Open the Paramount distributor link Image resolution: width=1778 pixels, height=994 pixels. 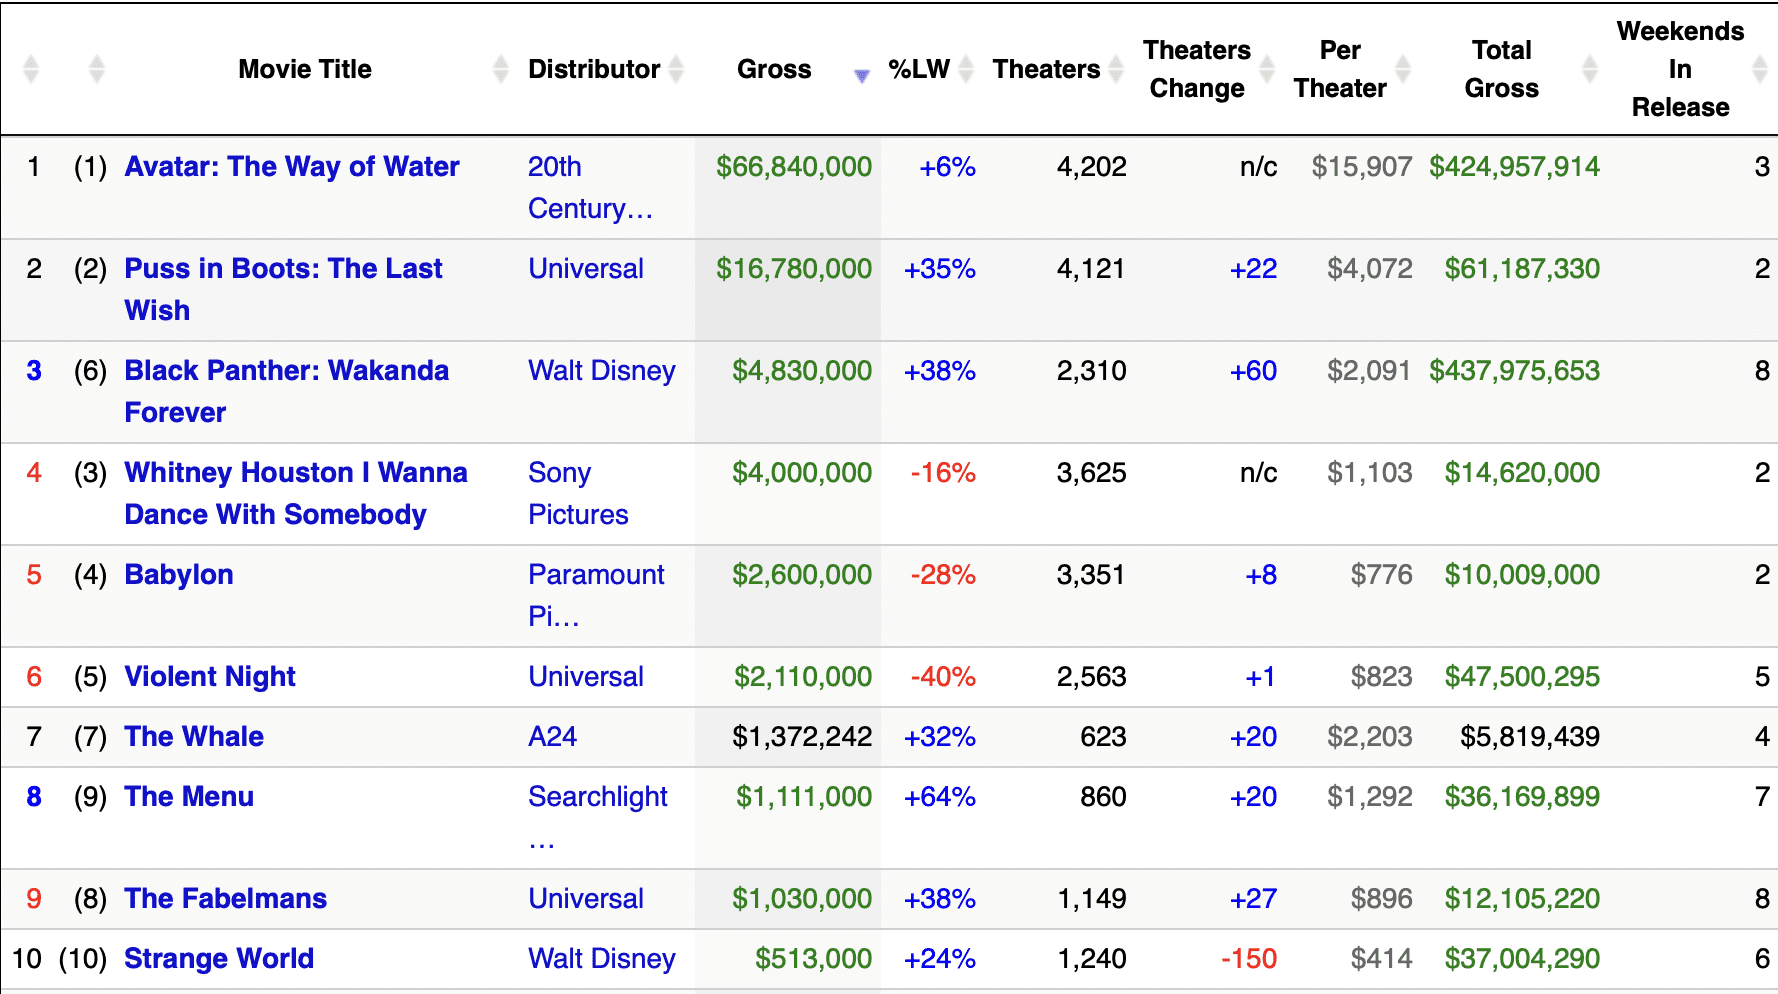tap(596, 595)
